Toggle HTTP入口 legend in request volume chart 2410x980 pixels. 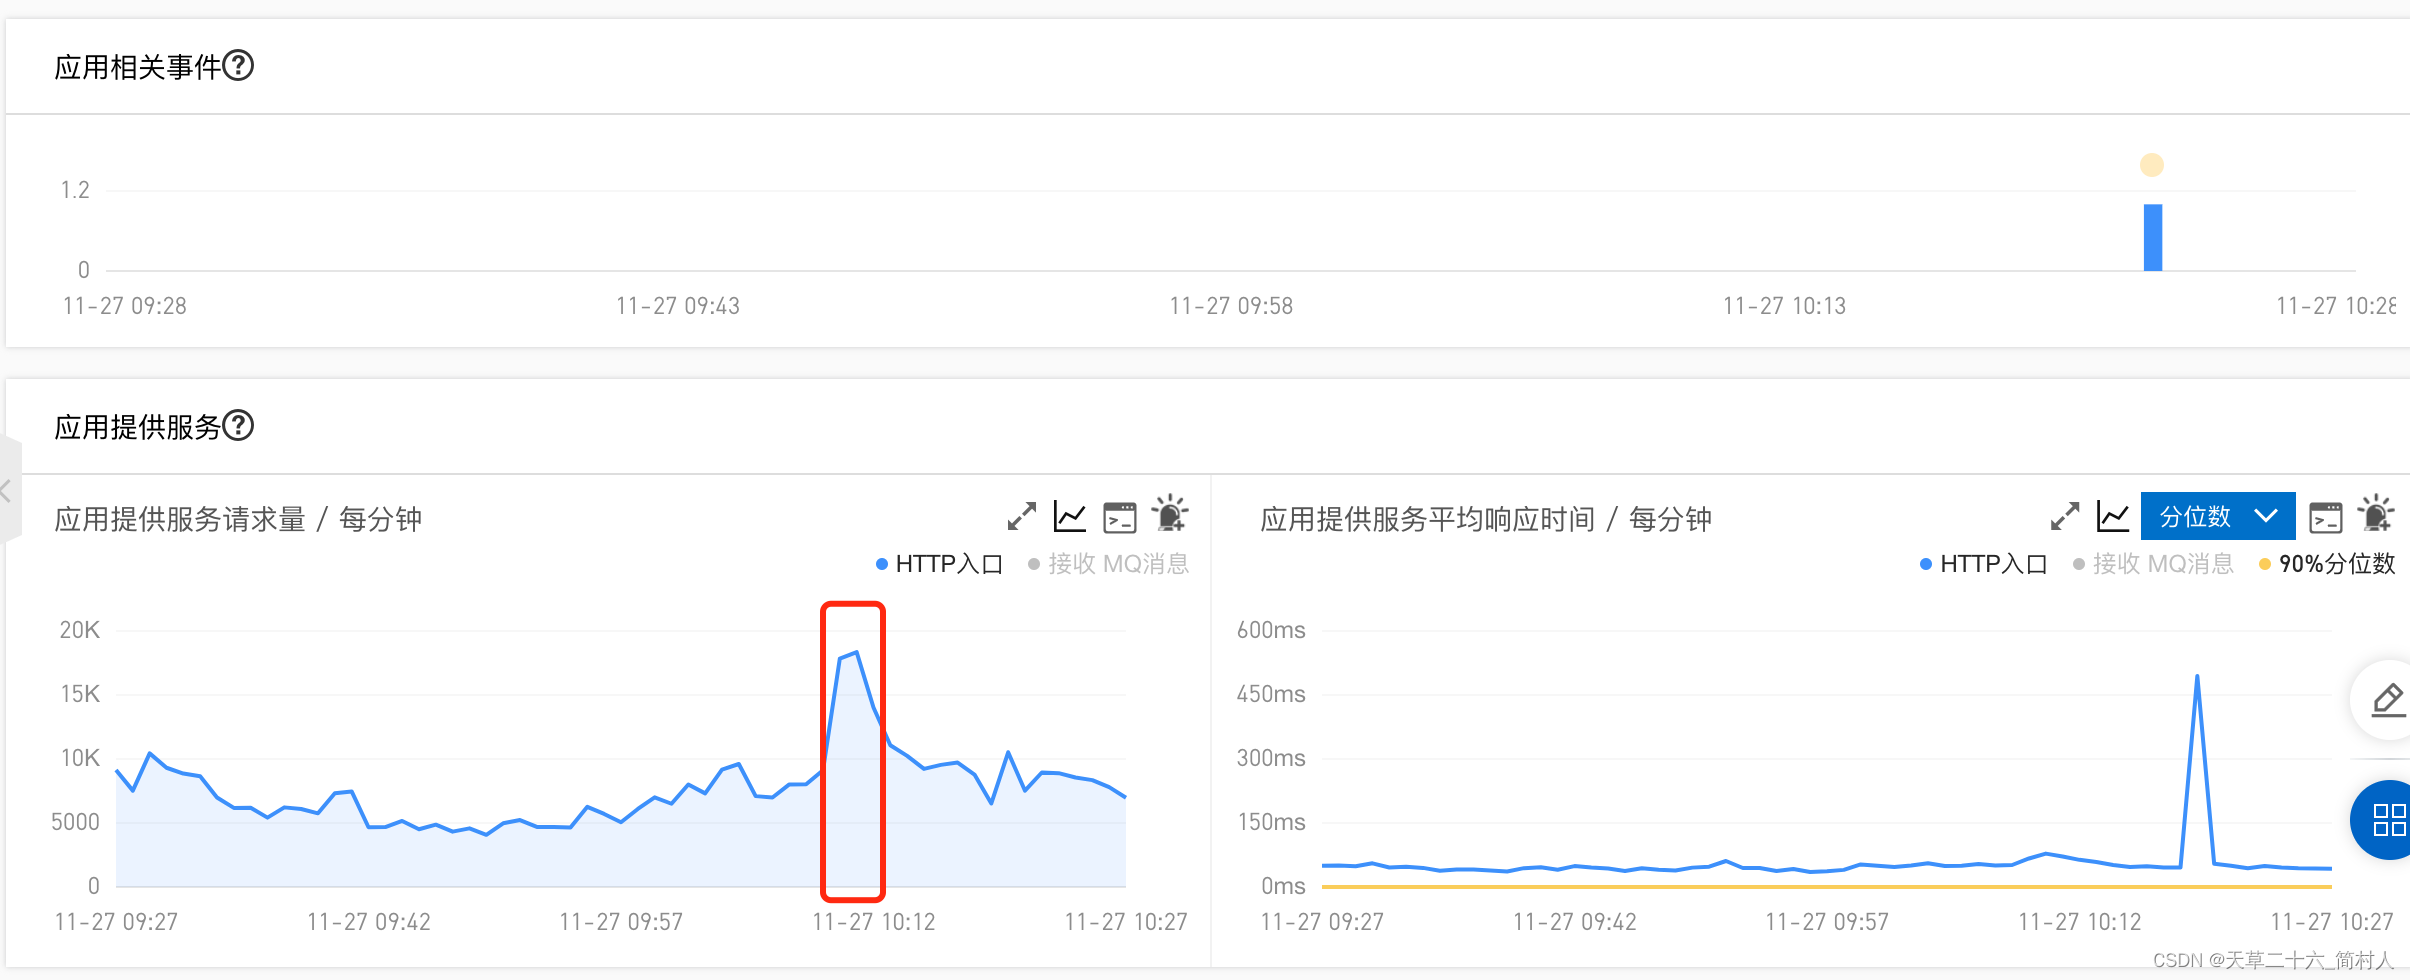coord(939,564)
